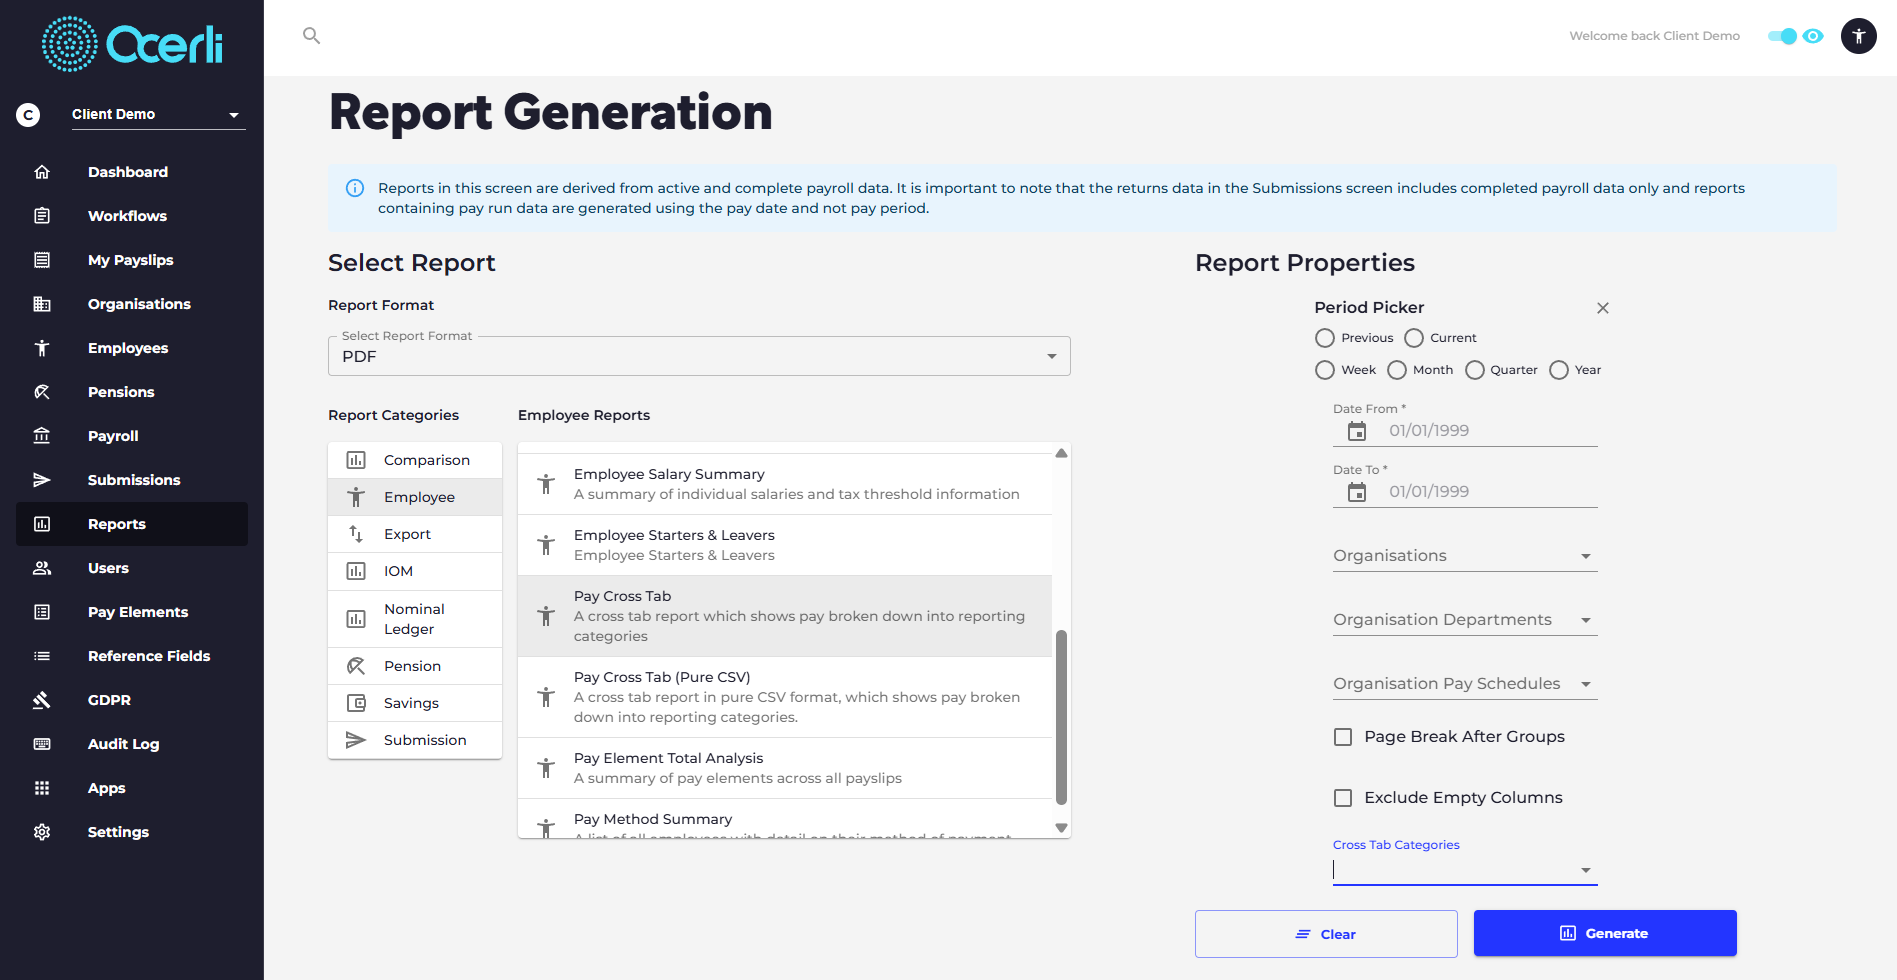Screen dimensions: 1897x980
Task: Go to Payroll in the sidebar
Action: pyautogui.click(x=132, y=436)
